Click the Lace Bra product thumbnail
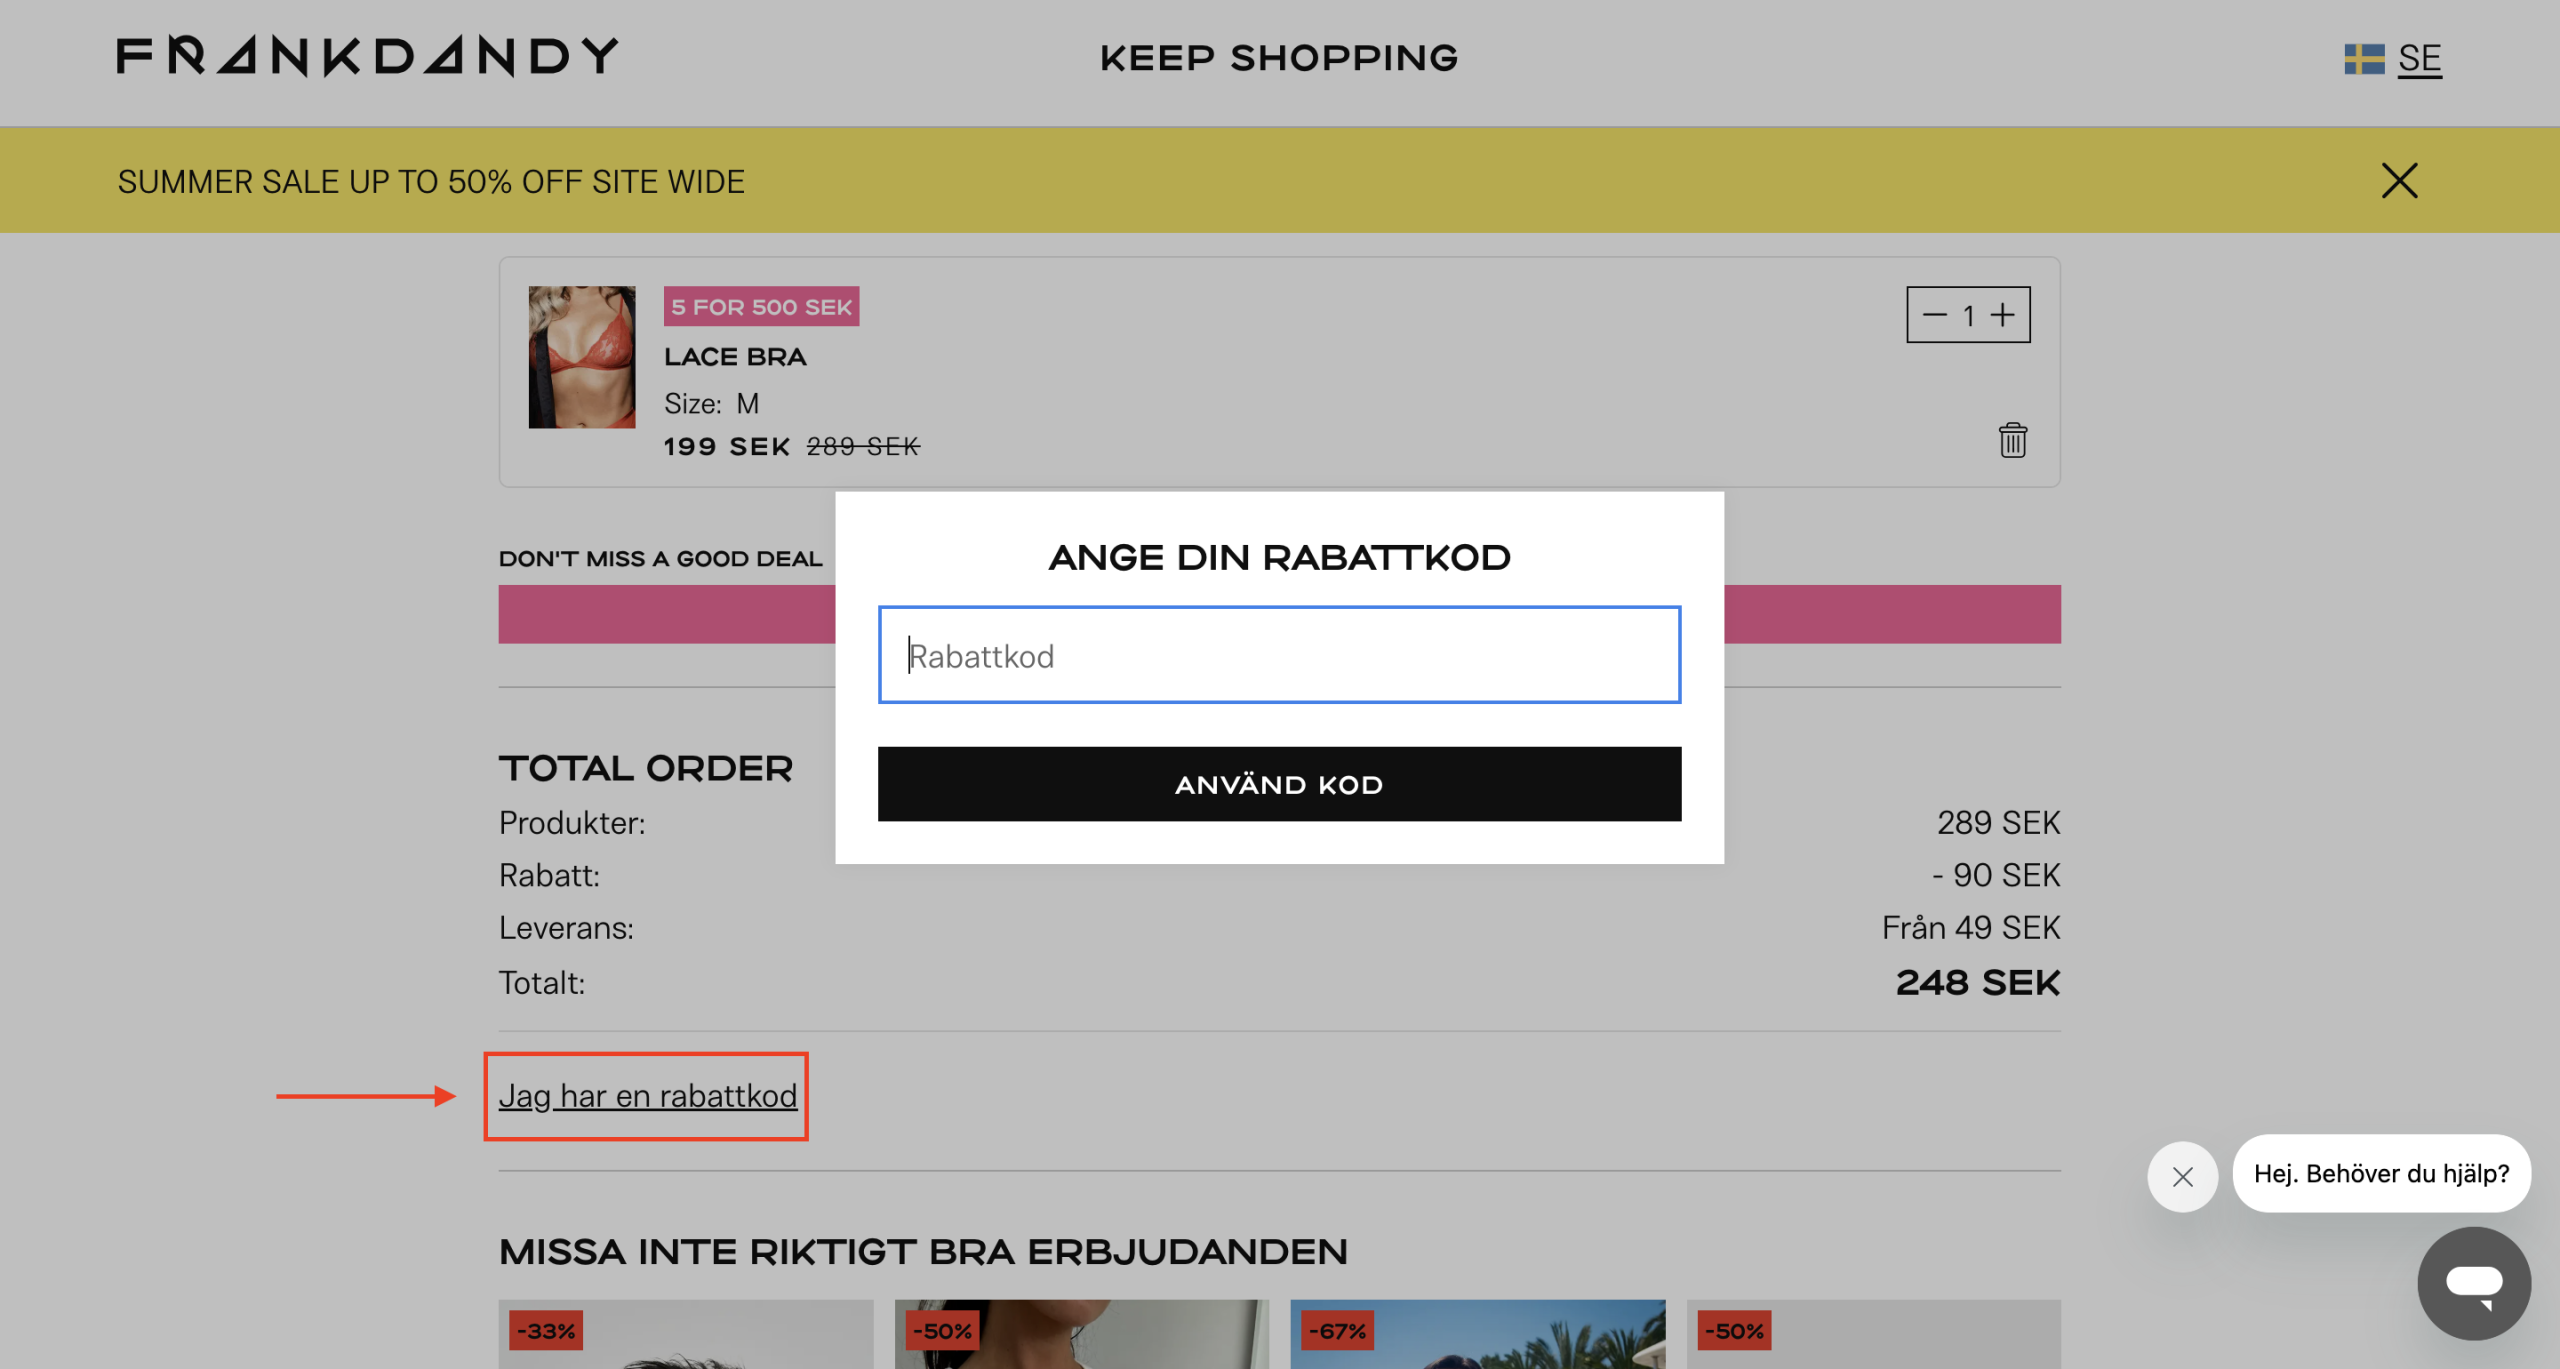 [581, 357]
